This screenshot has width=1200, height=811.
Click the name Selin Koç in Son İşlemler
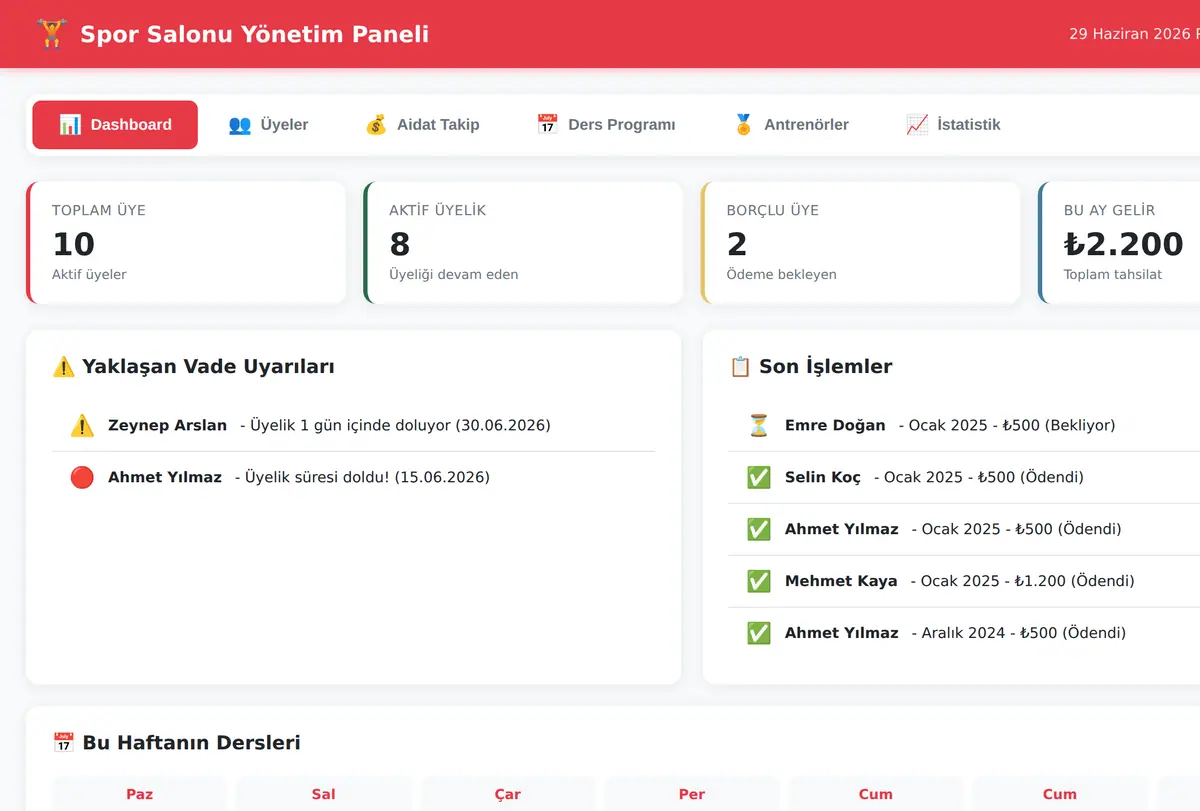(823, 478)
